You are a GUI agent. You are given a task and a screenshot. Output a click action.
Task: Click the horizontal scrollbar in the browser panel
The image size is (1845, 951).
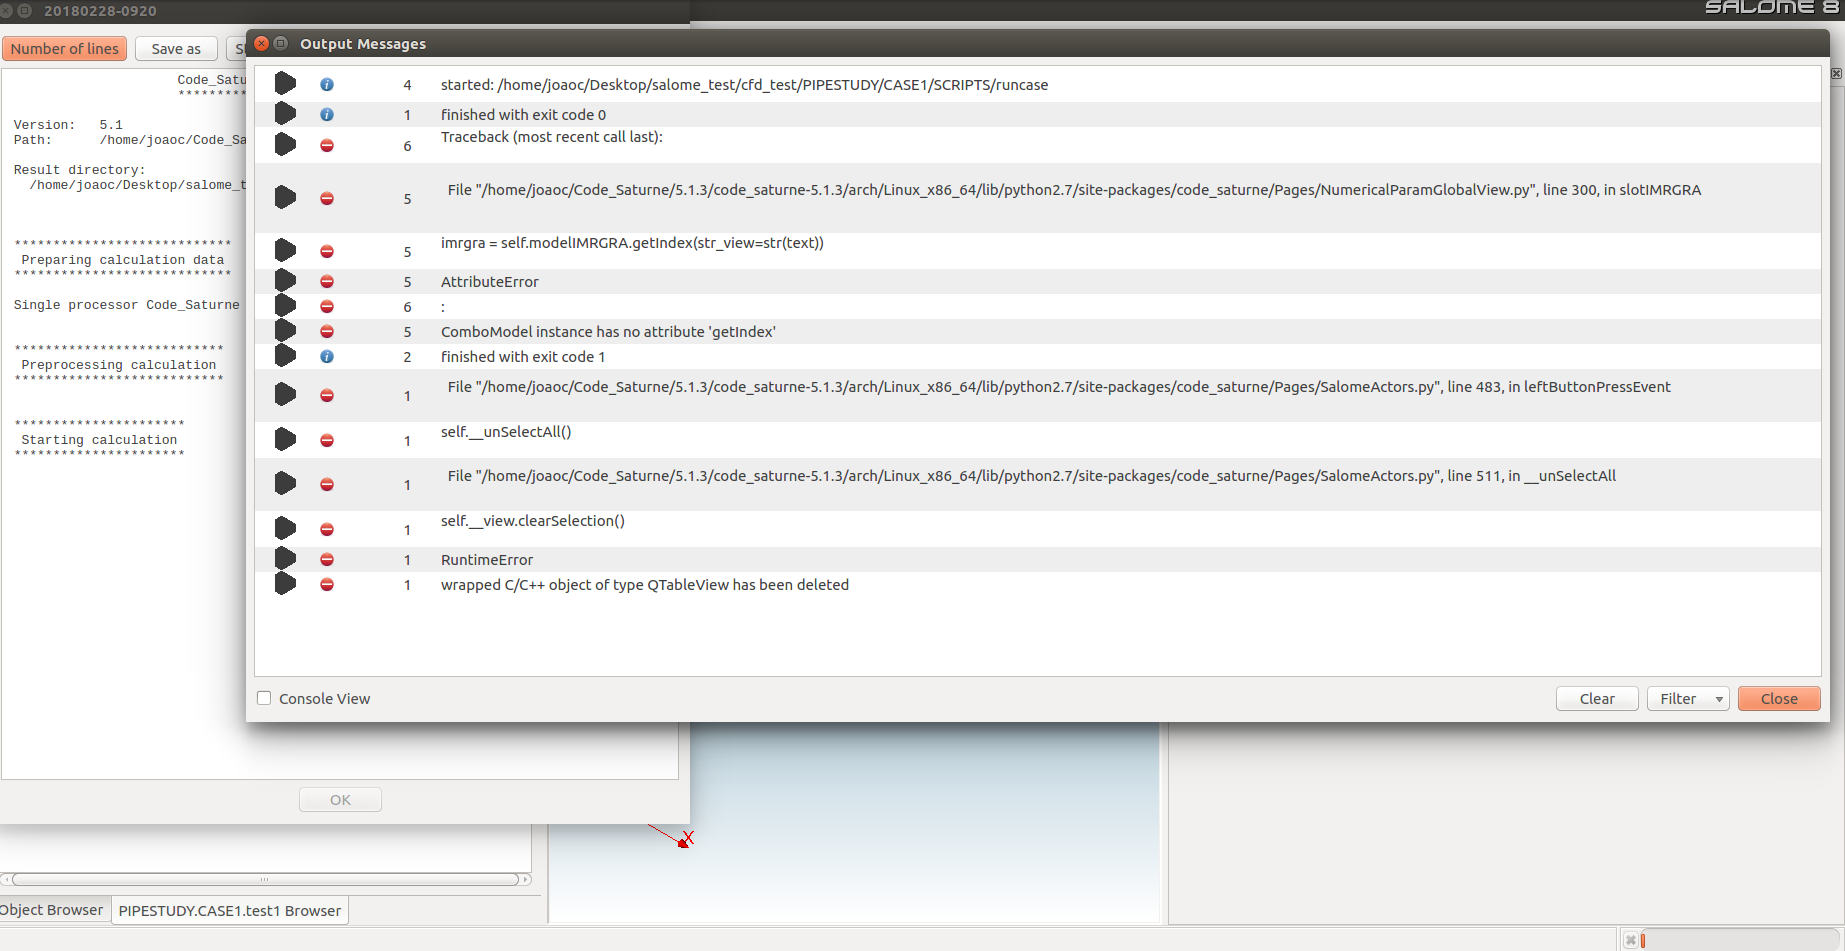pyautogui.click(x=265, y=880)
